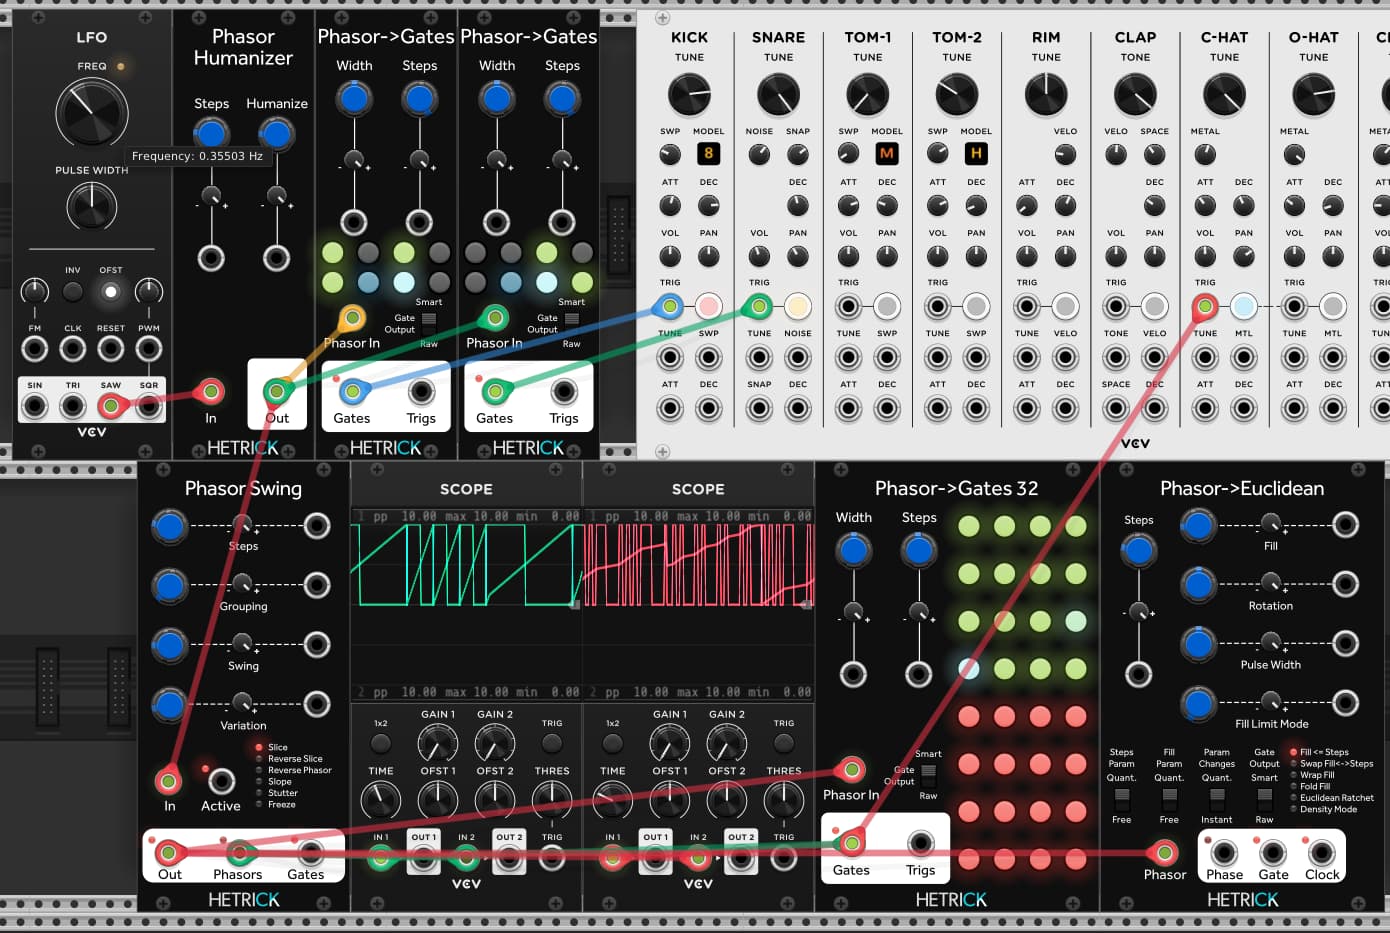Screen dimensions: 1390x933
Task: Click the Phasor Humanizer In port
Action: [211, 392]
